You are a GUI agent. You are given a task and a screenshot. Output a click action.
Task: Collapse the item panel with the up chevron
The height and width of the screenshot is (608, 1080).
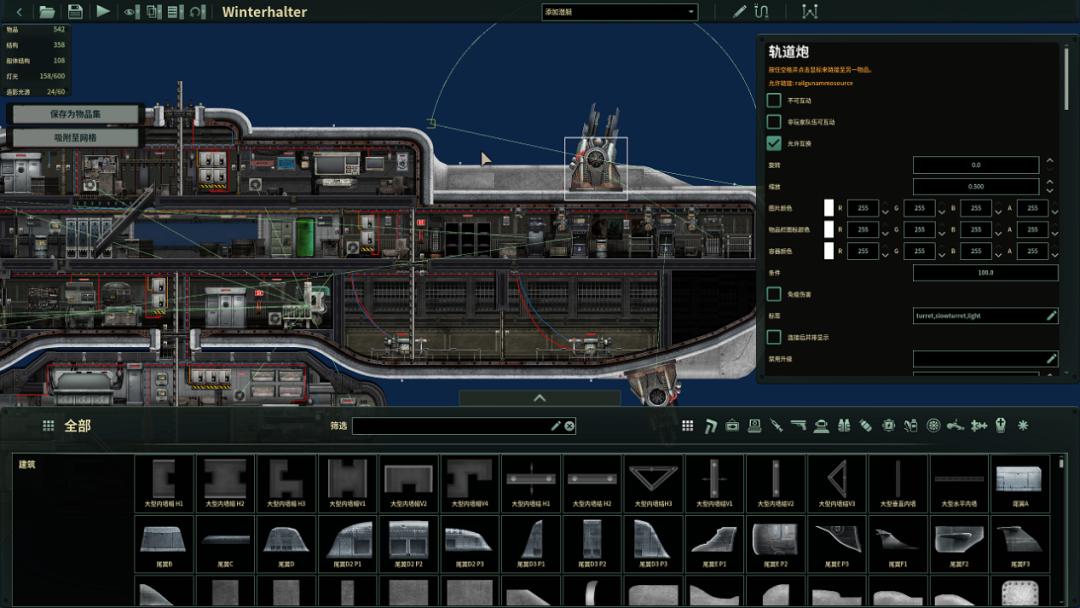pos(540,398)
